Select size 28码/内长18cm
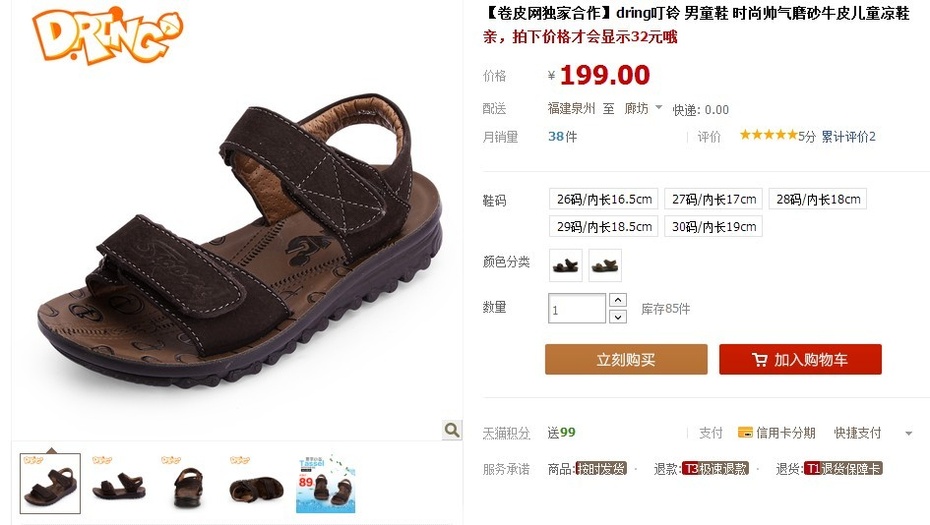 [818, 199]
